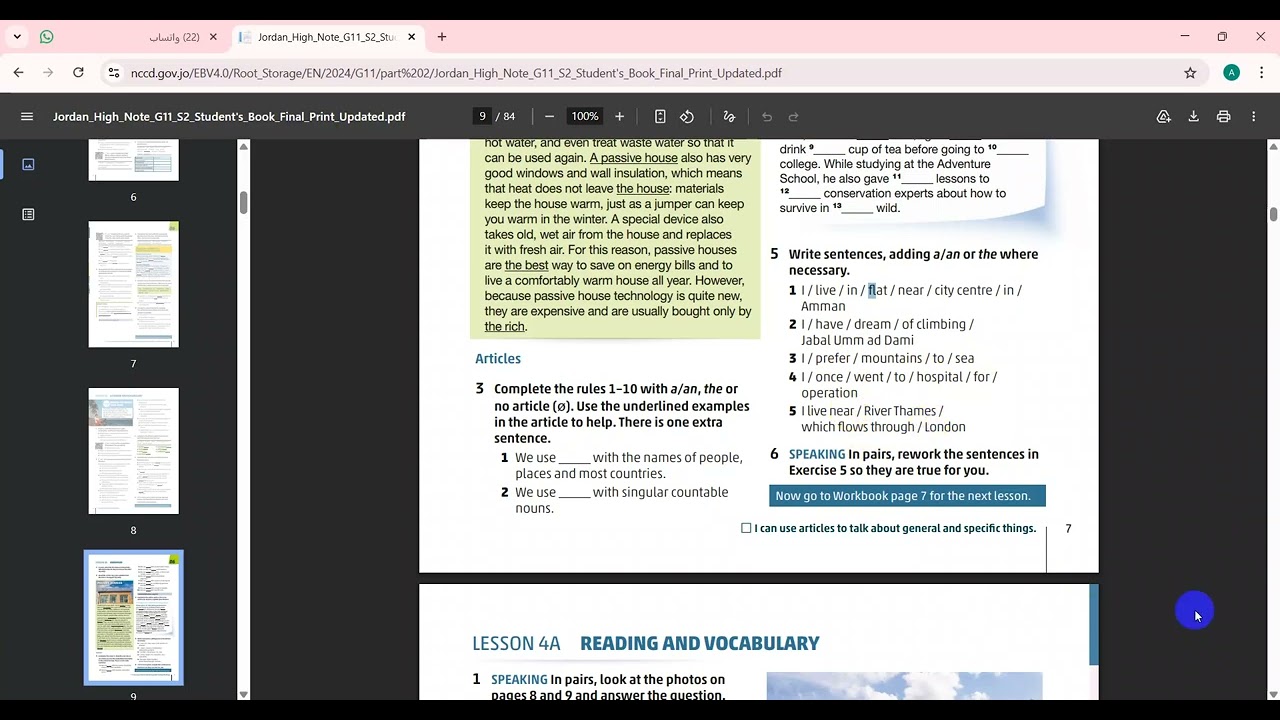Click the thumbnail panel scrollbar thumb
The width and height of the screenshot is (1280, 720).
(x=243, y=201)
